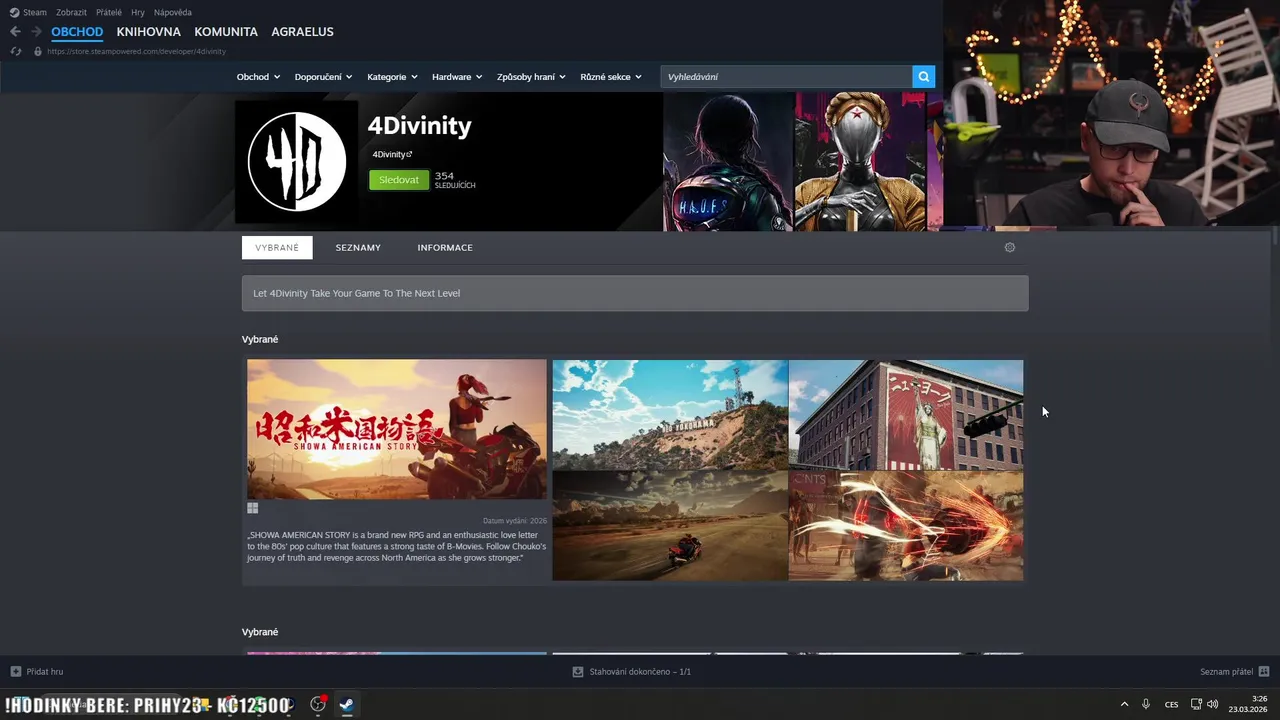Open the Přátelé menu
The width and height of the screenshot is (1280, 720).
click(x=109, y=12)
